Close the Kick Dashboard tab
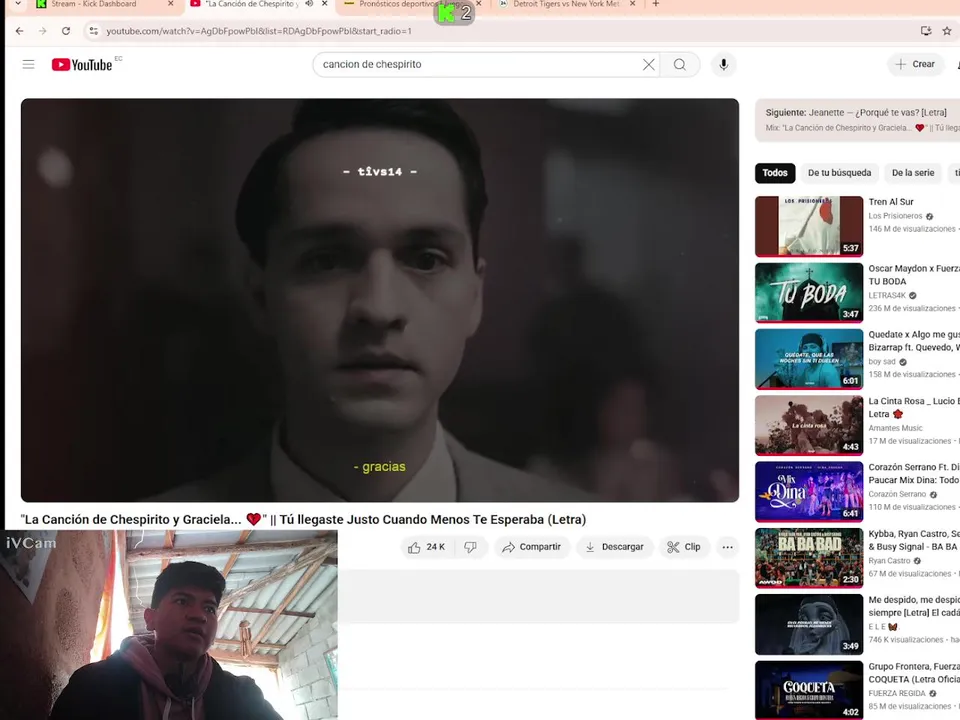Viewport: 960px width, 720px height. [x=171, y=4]
